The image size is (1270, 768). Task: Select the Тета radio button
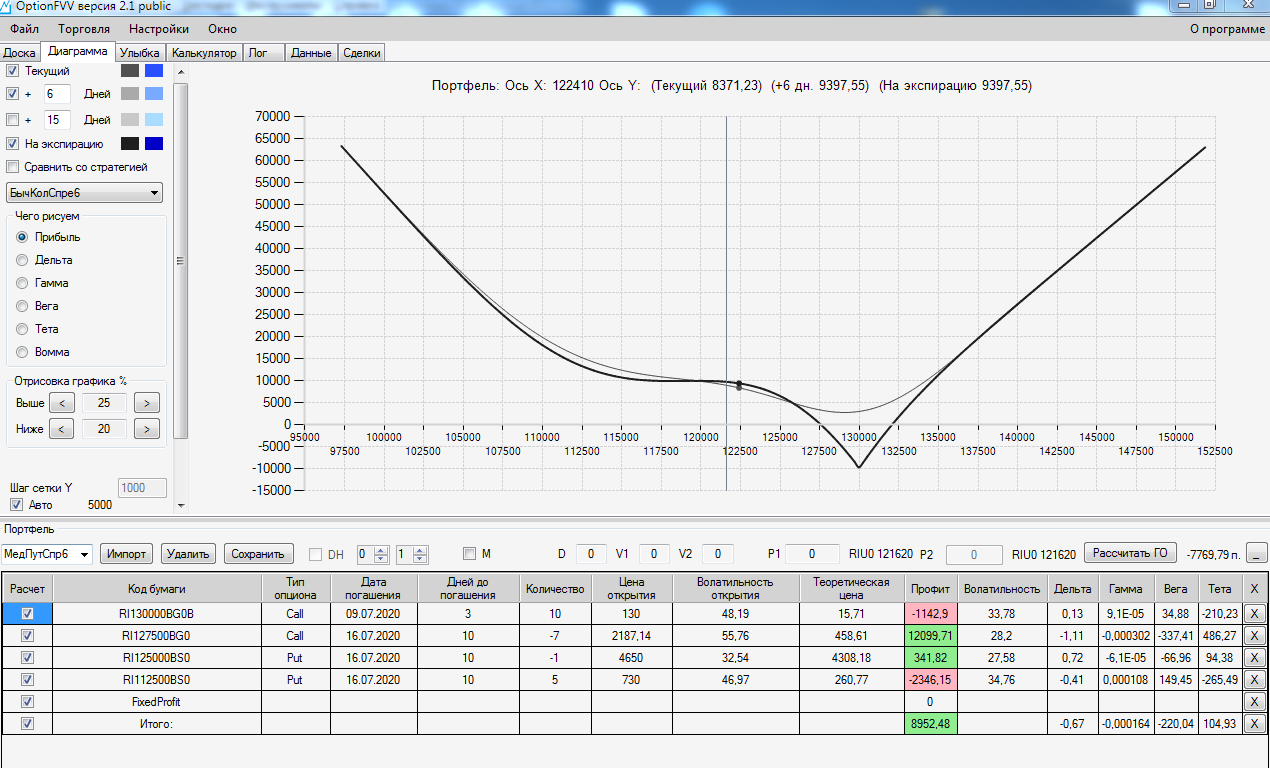(x=22, y=329)
